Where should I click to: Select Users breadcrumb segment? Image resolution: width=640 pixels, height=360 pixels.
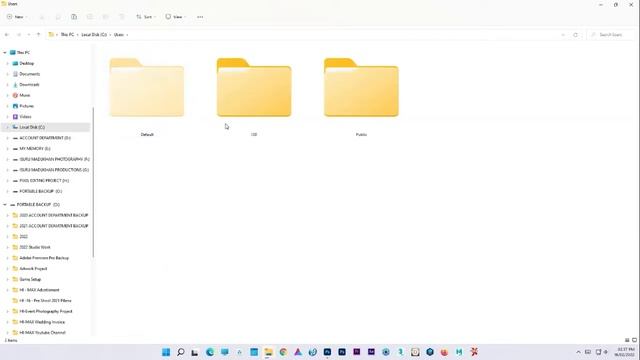click(x=118, y=35)
